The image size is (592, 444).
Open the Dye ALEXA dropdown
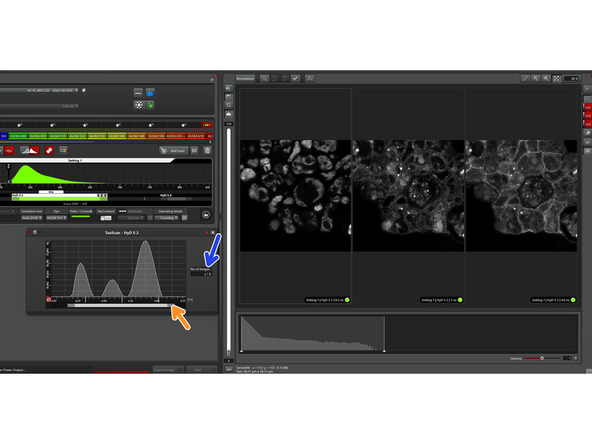click(56, 218)
